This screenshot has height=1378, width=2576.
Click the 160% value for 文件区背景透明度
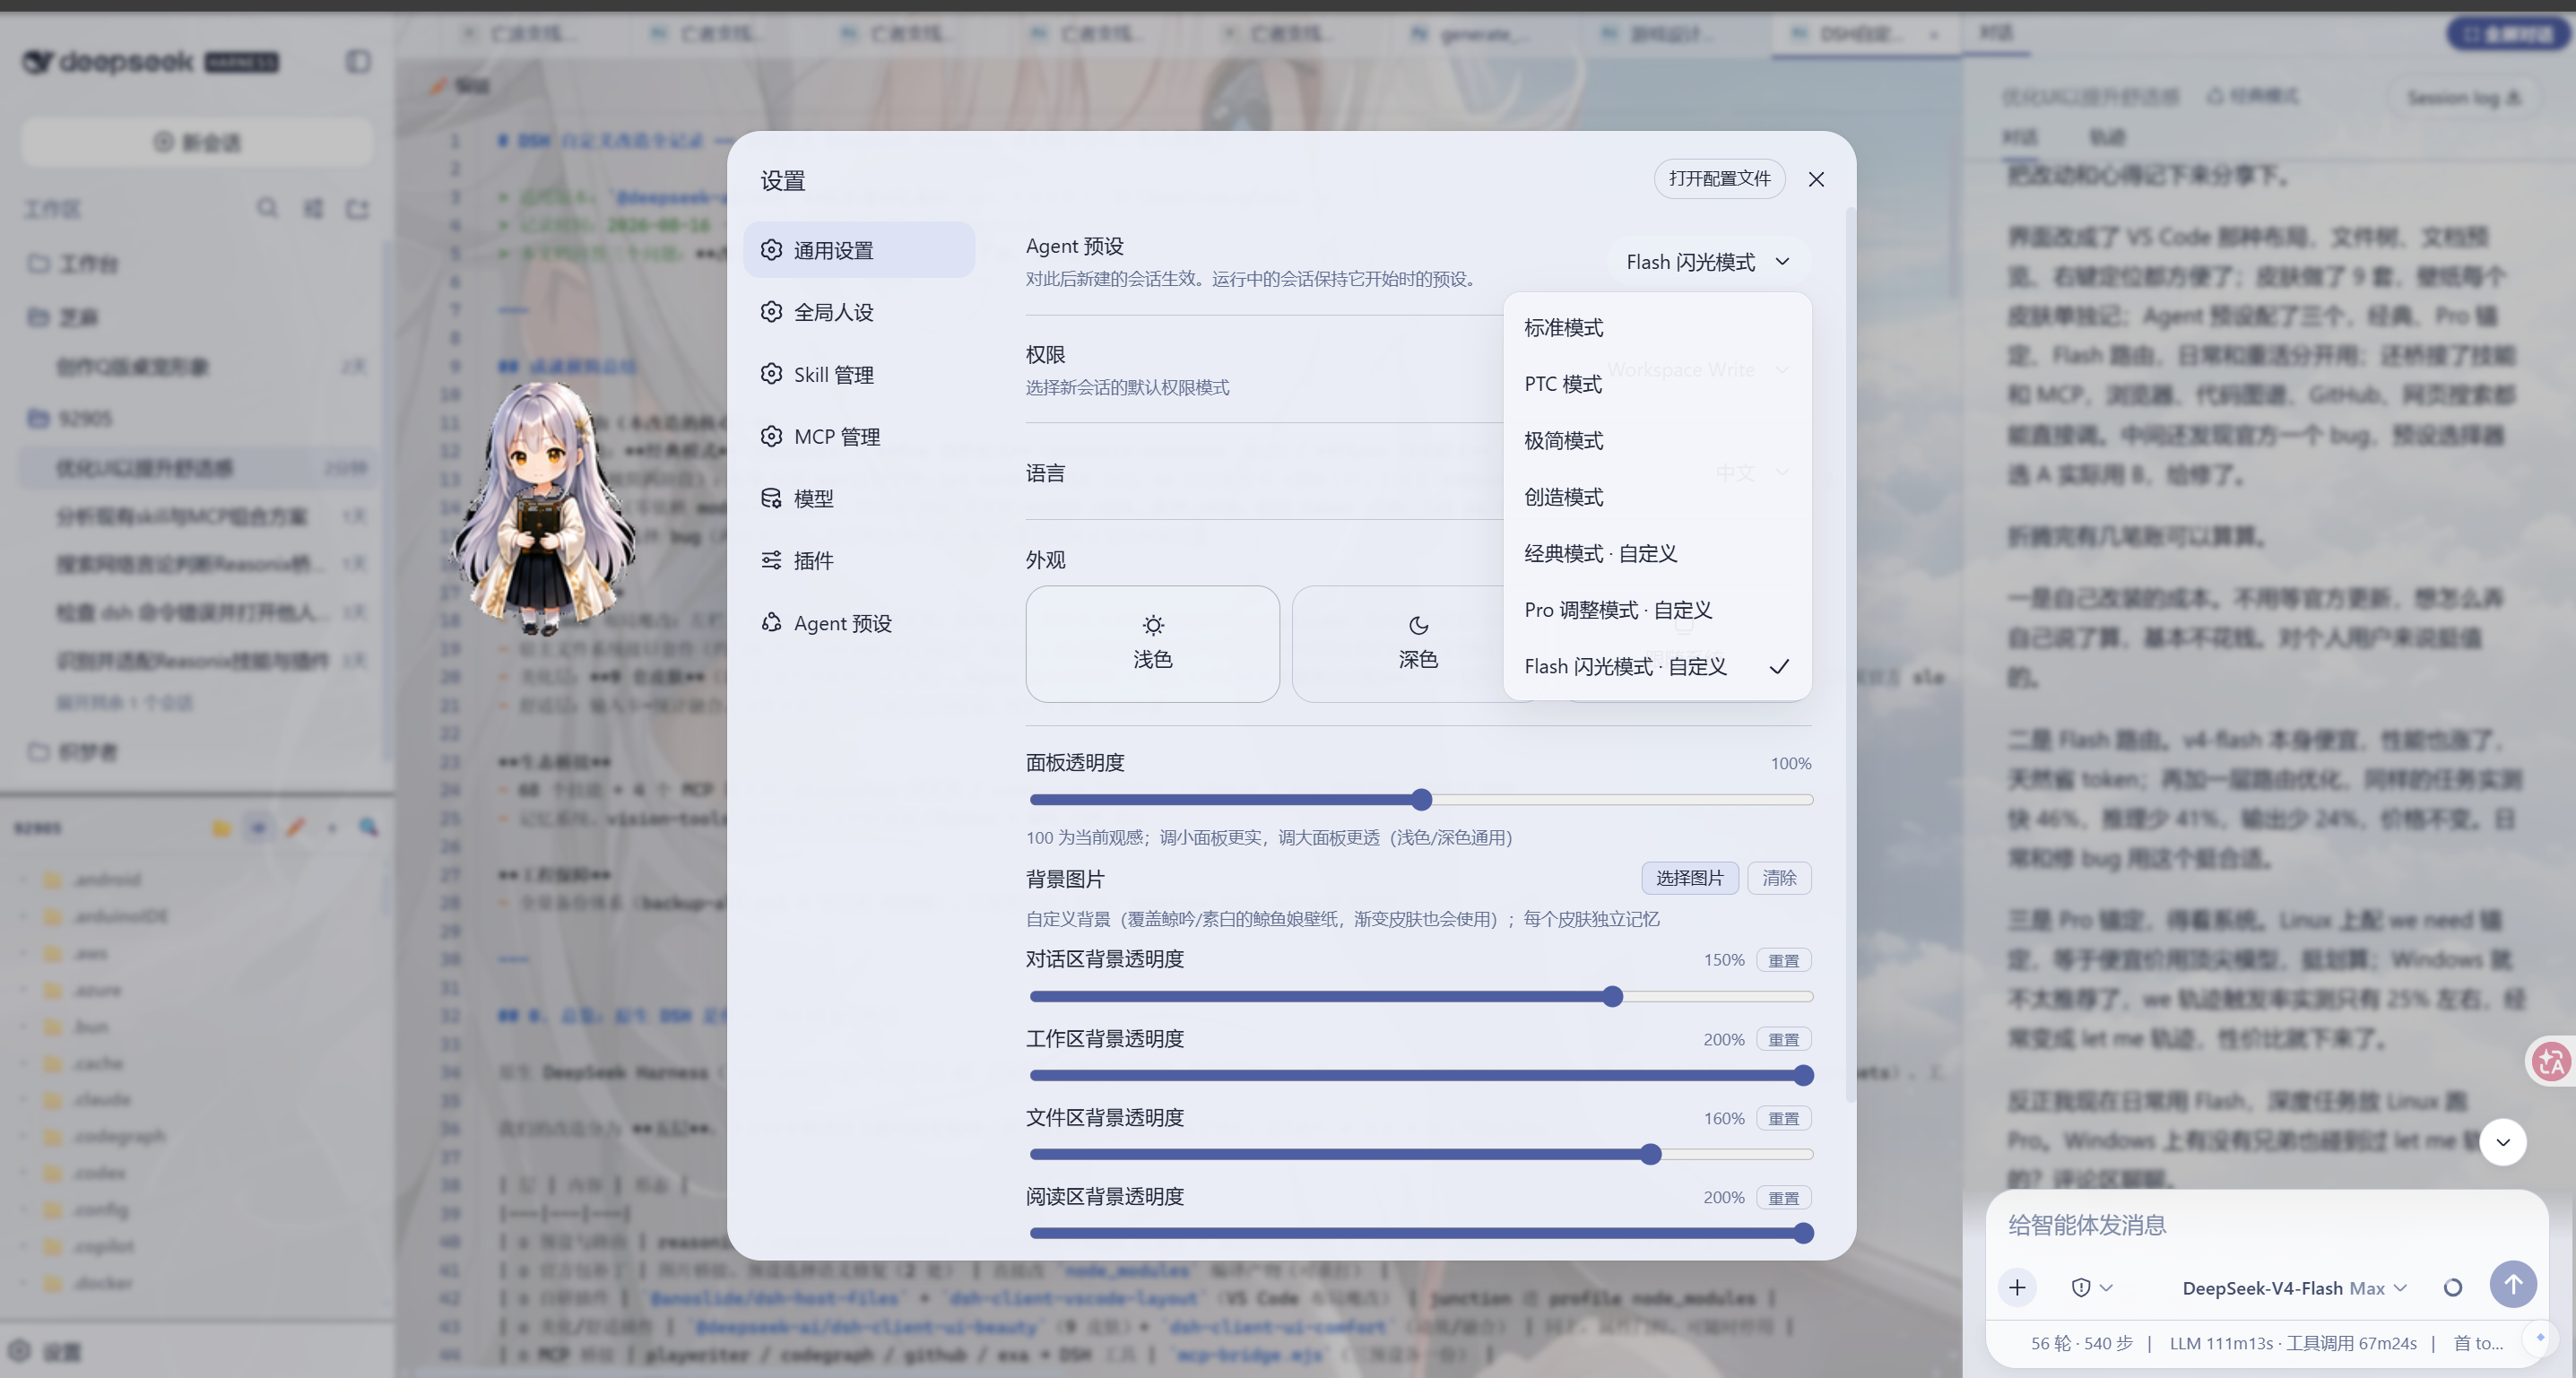1724,1118
